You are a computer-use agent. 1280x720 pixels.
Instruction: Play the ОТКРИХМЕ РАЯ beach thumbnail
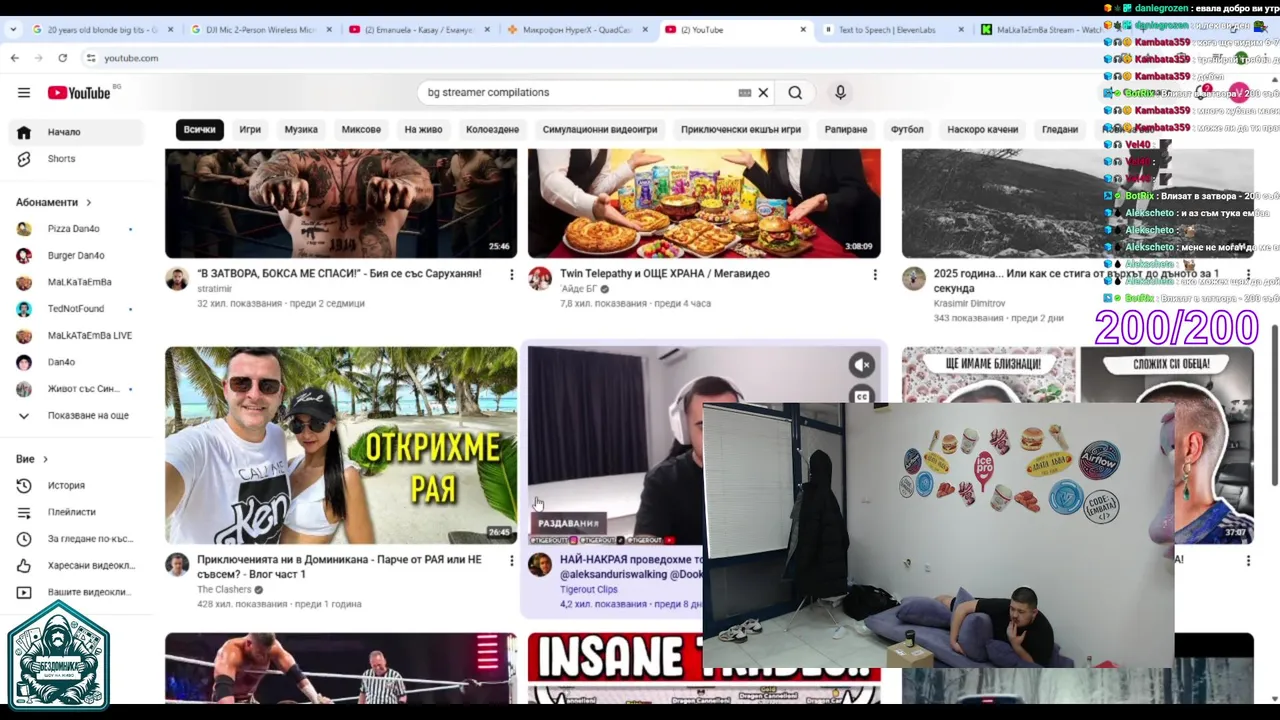(x=341, y=445)
